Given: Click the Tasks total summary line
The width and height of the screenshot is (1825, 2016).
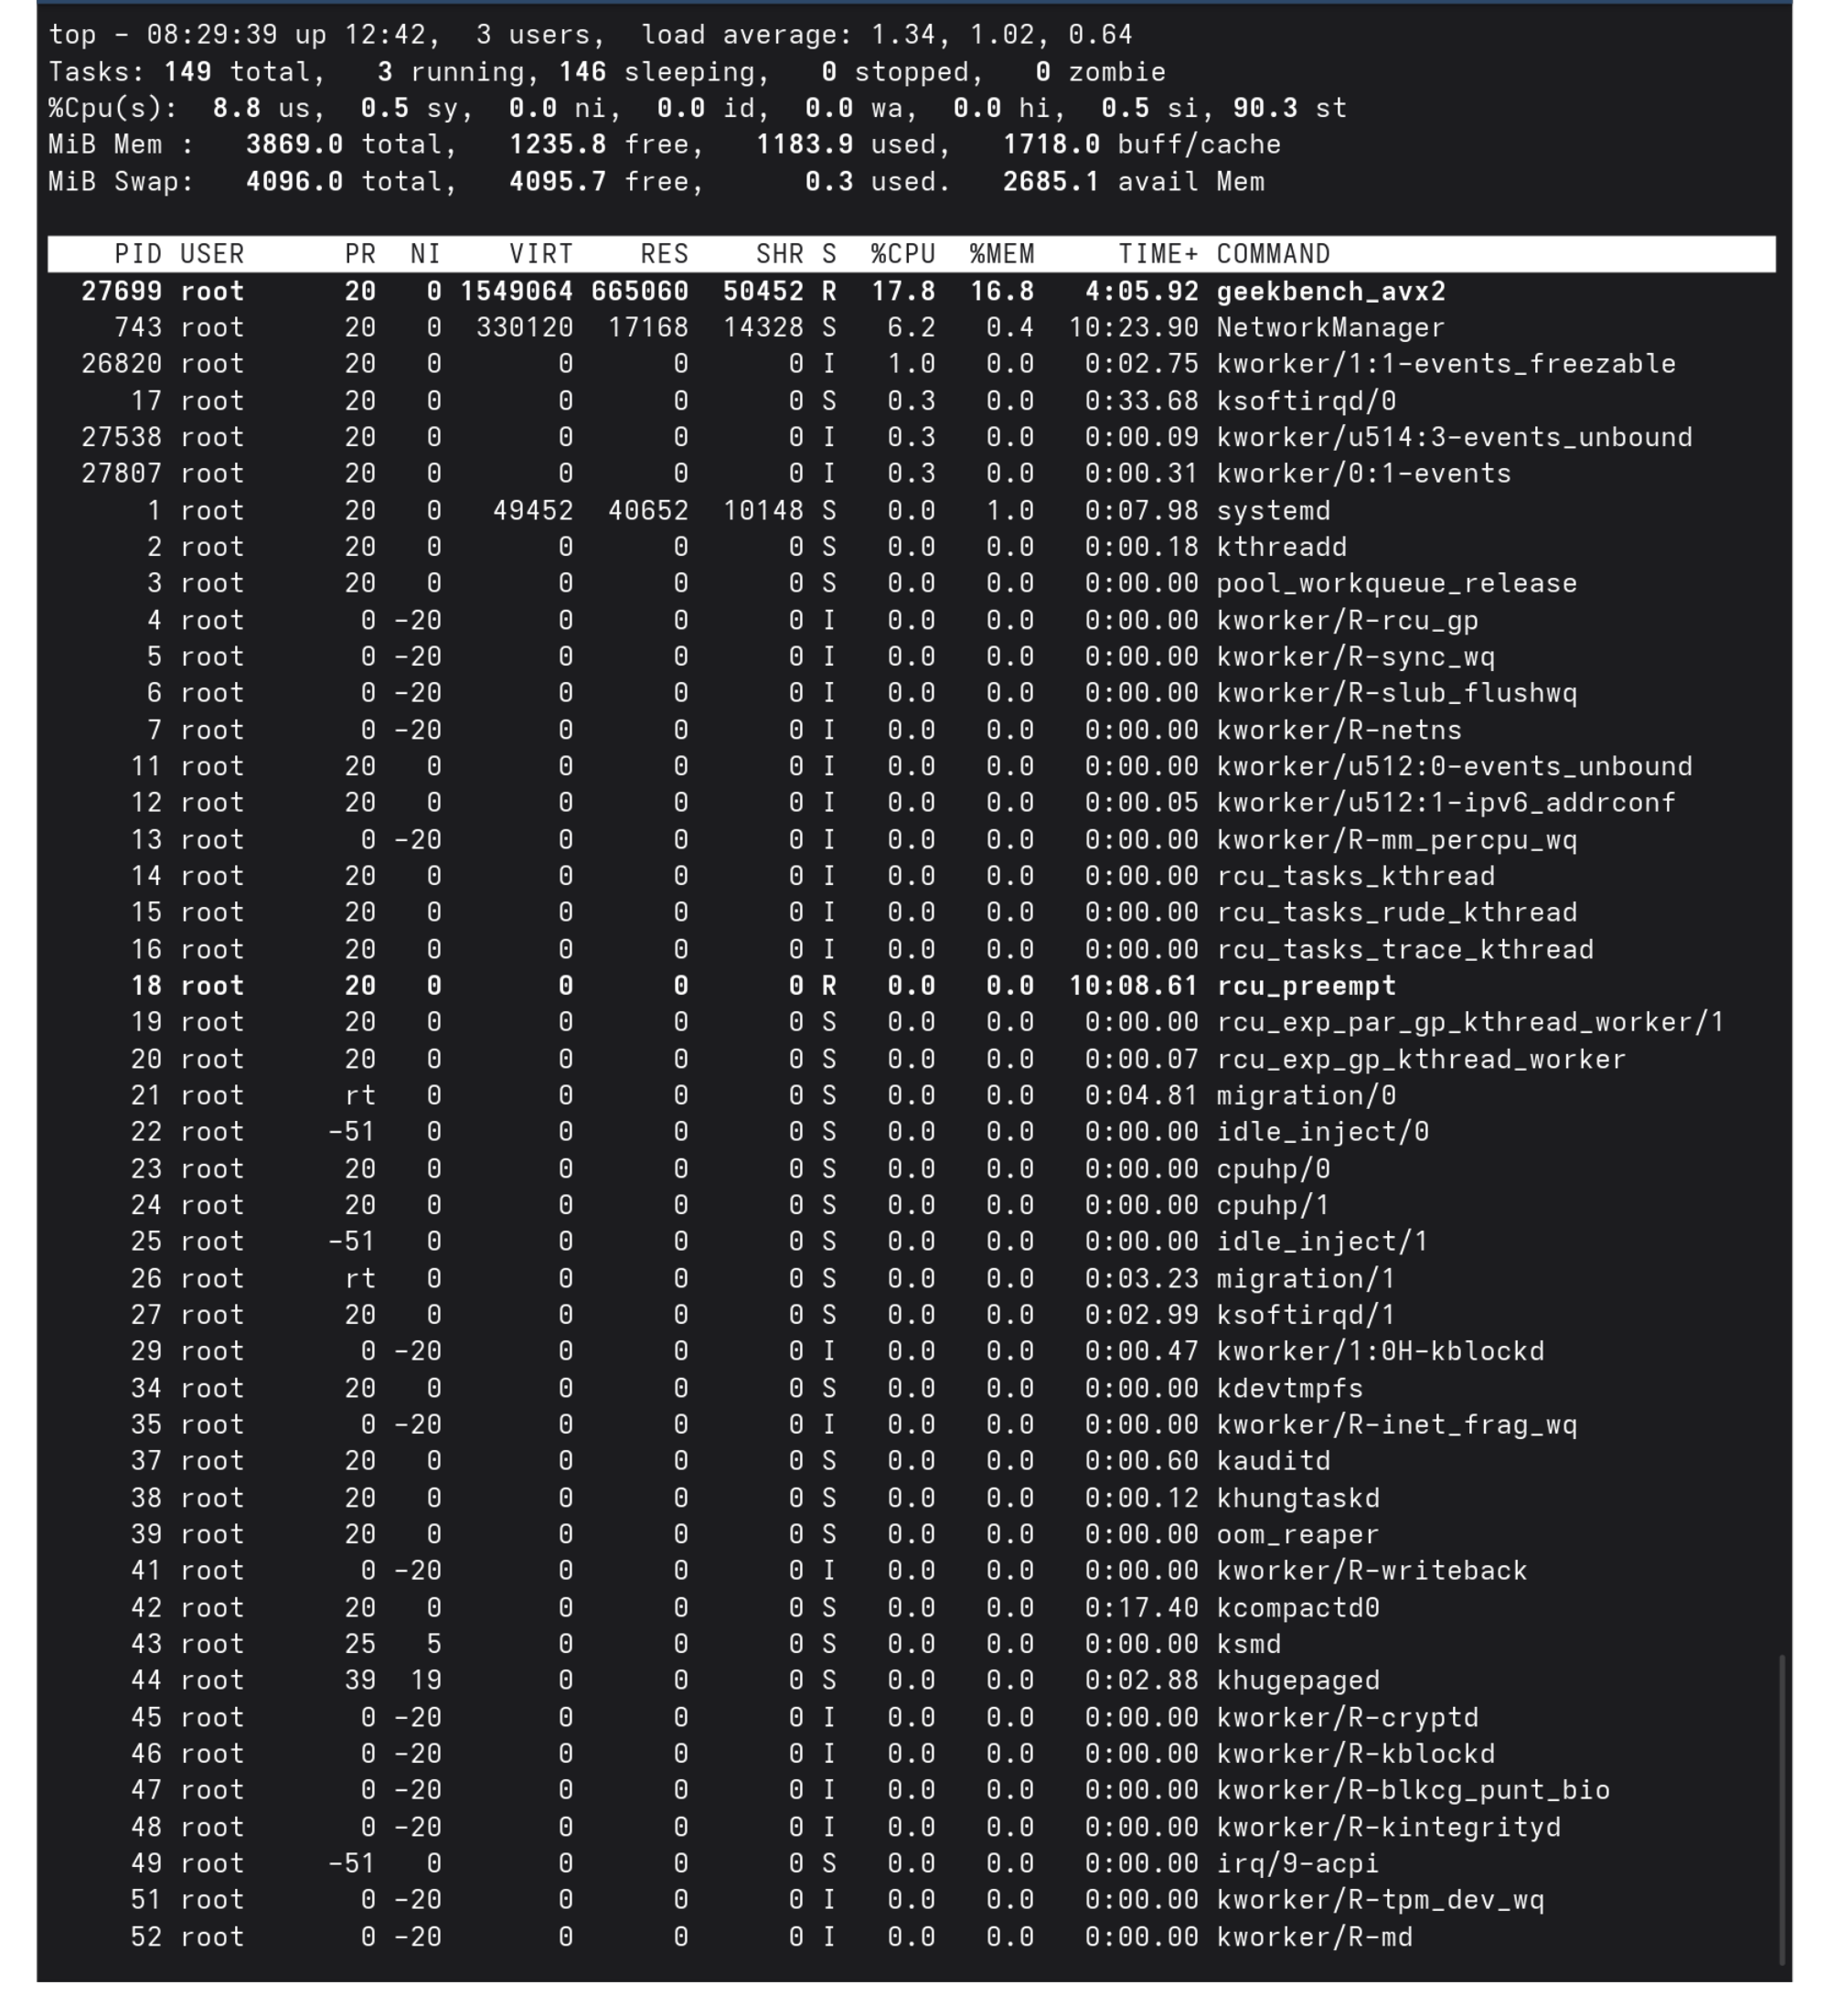Looking at the screenshot, I should coord(606,72).
